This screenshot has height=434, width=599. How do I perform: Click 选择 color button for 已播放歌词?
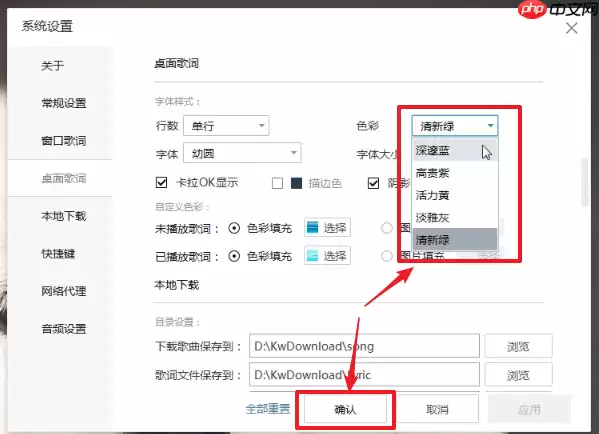tap(327, 256)
